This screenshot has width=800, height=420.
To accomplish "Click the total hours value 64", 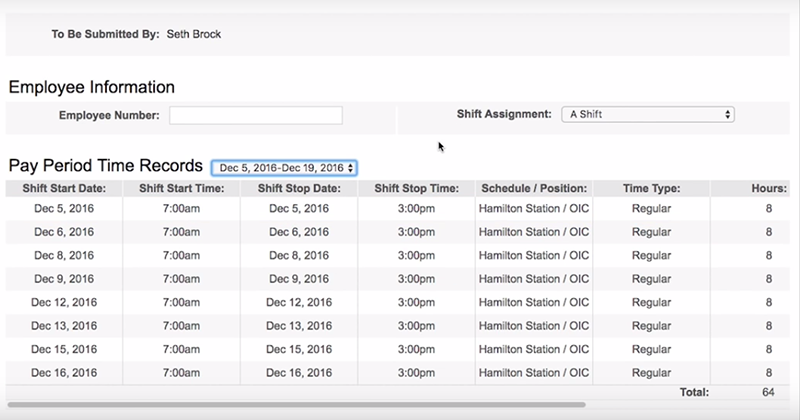I will click(768, 392).
